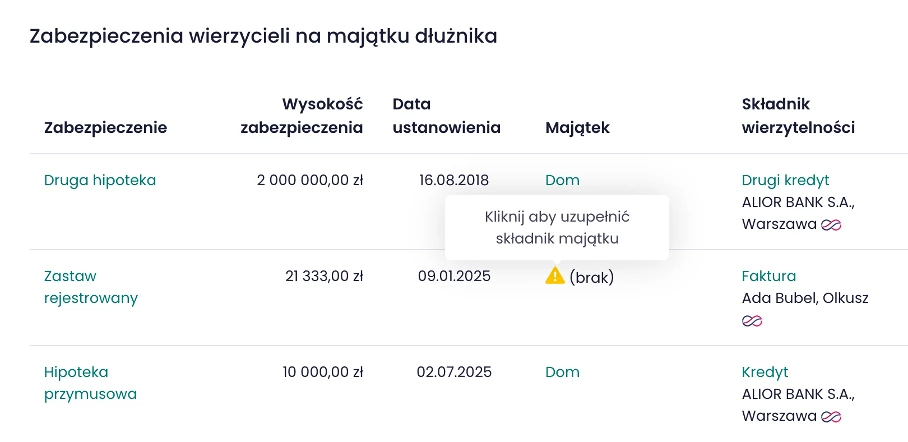Click the chain icon in the Kredyt row

click(x=831, y=417)
